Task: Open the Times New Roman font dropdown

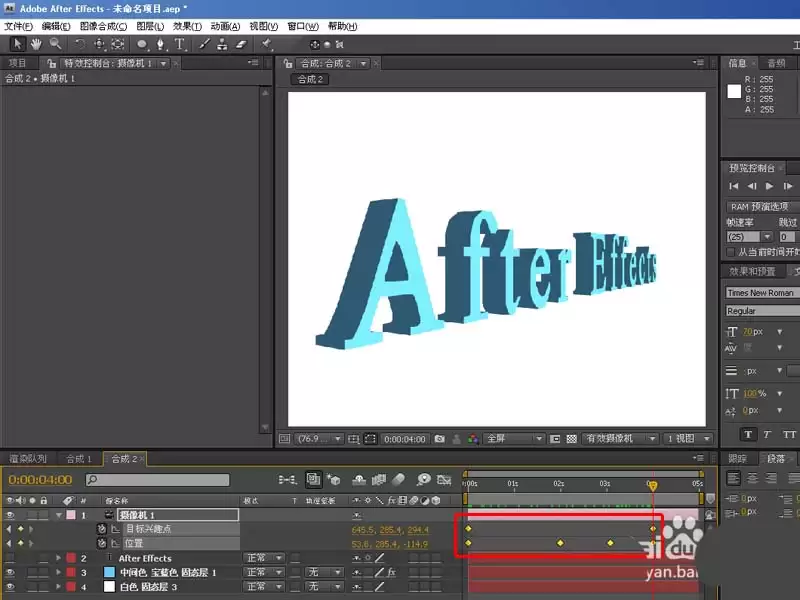Action: [x=762, y=293]
